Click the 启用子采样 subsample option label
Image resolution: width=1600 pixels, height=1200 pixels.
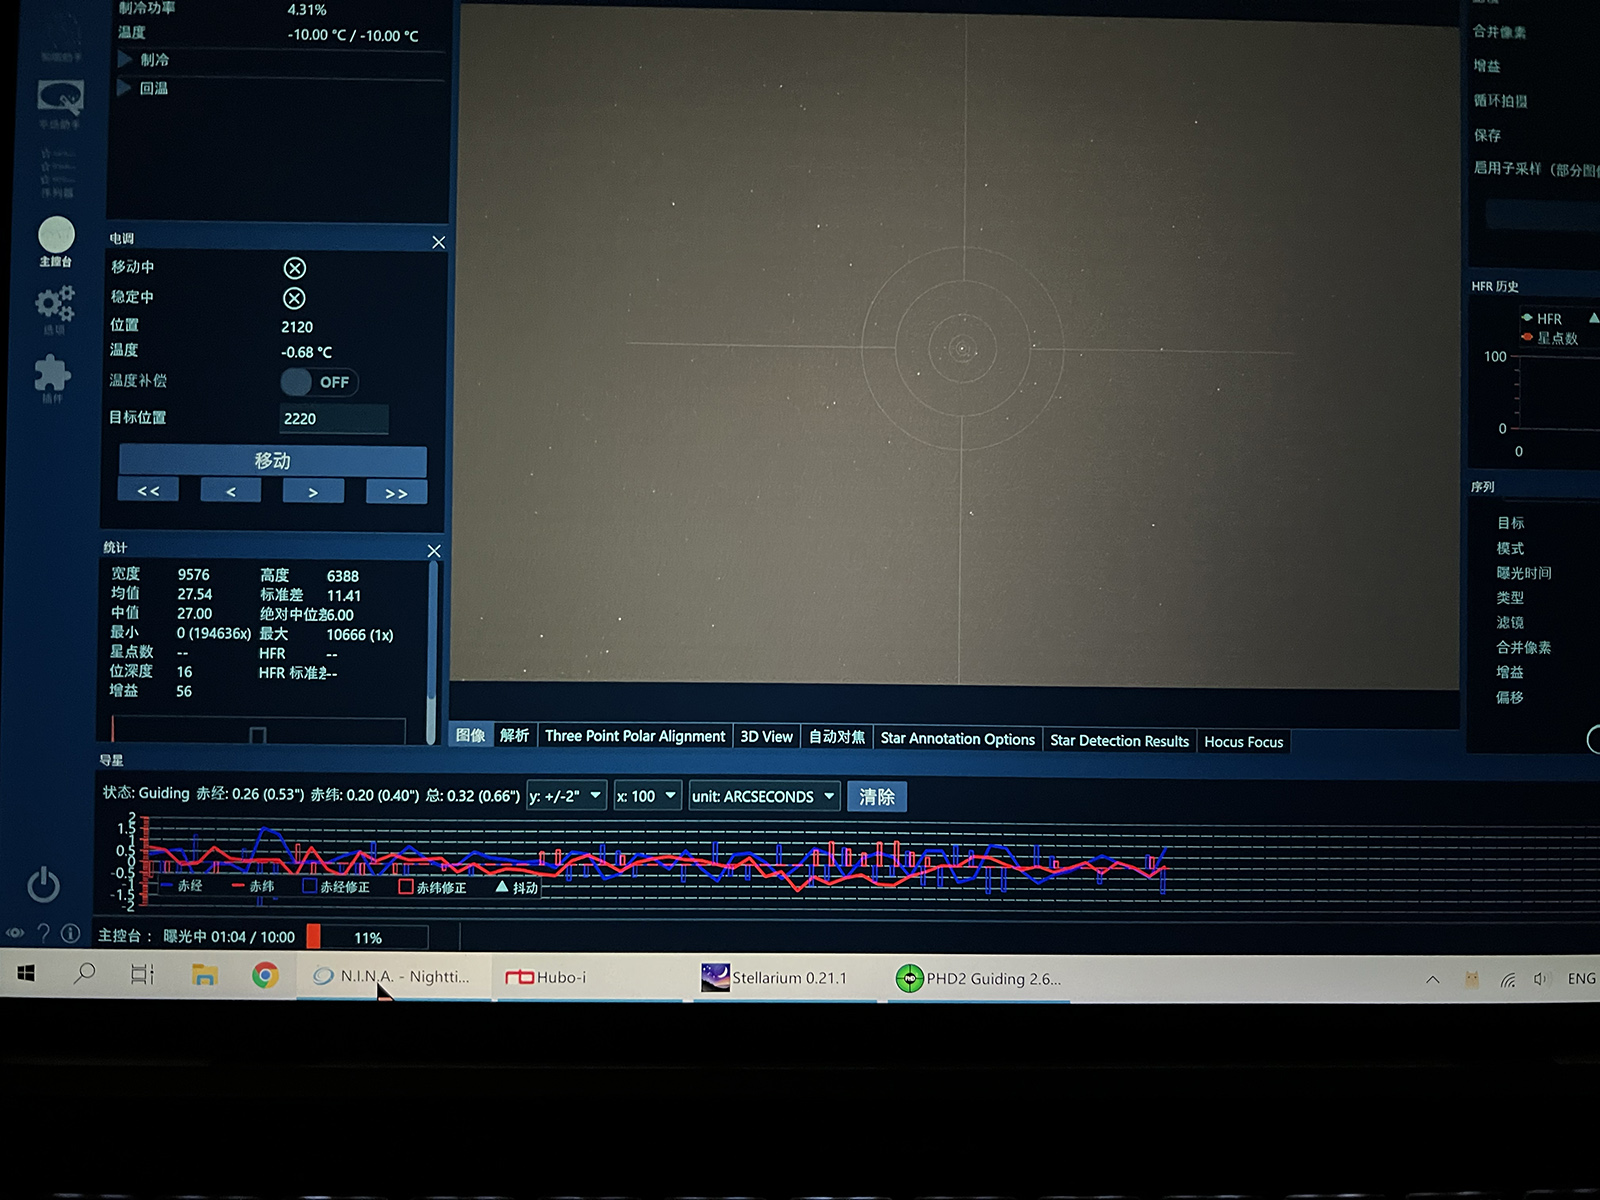(1536, 169)
